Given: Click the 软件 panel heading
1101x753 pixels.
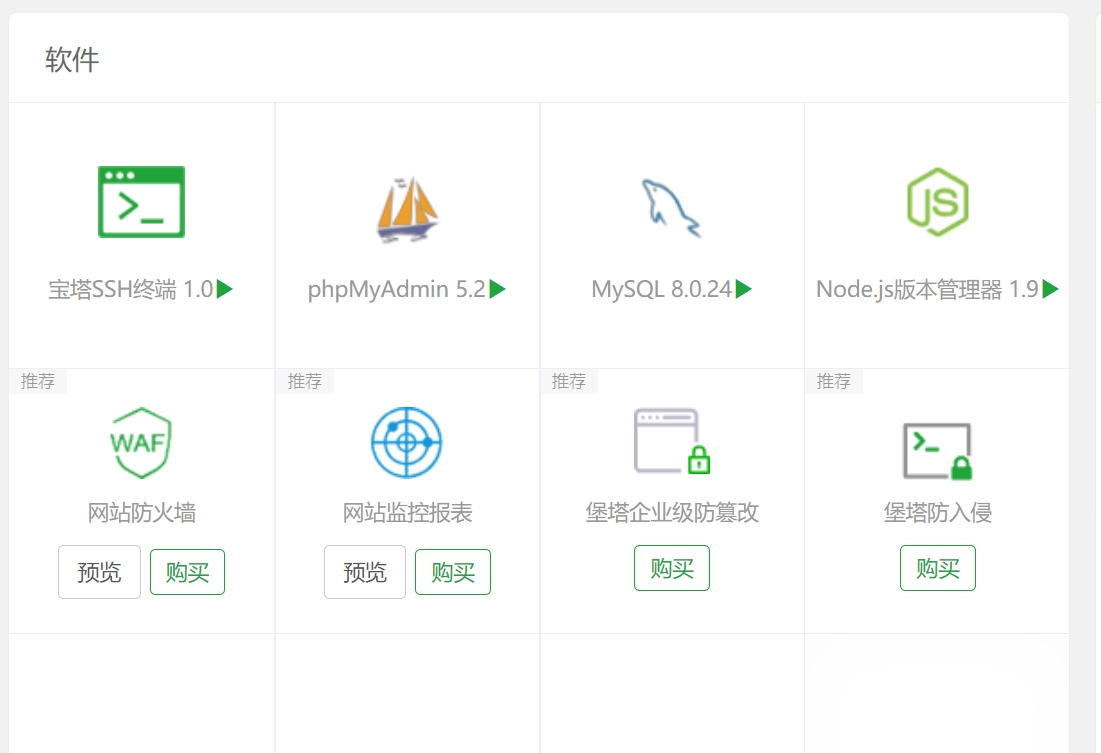Looking at the screenshot, I should click(72, 59).
